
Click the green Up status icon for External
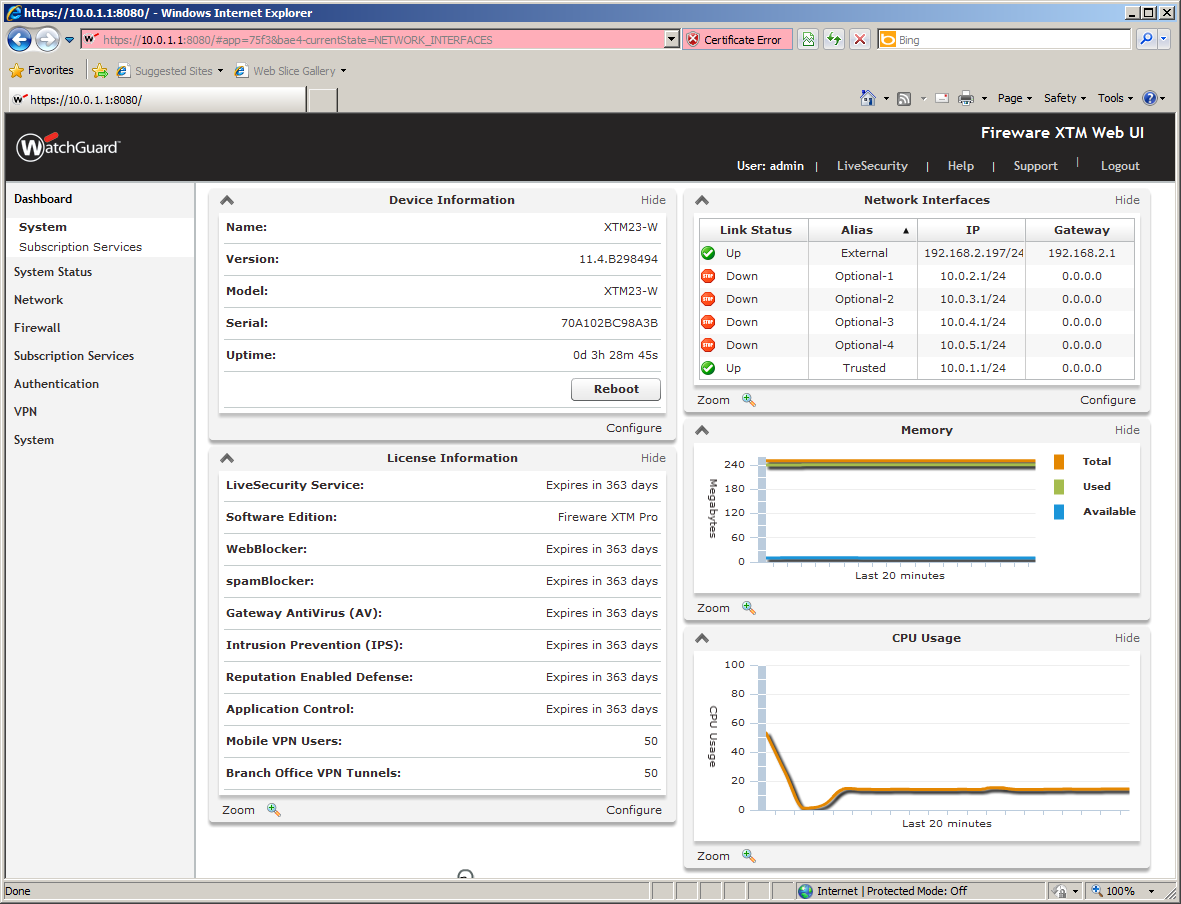(x=708, y=253)
